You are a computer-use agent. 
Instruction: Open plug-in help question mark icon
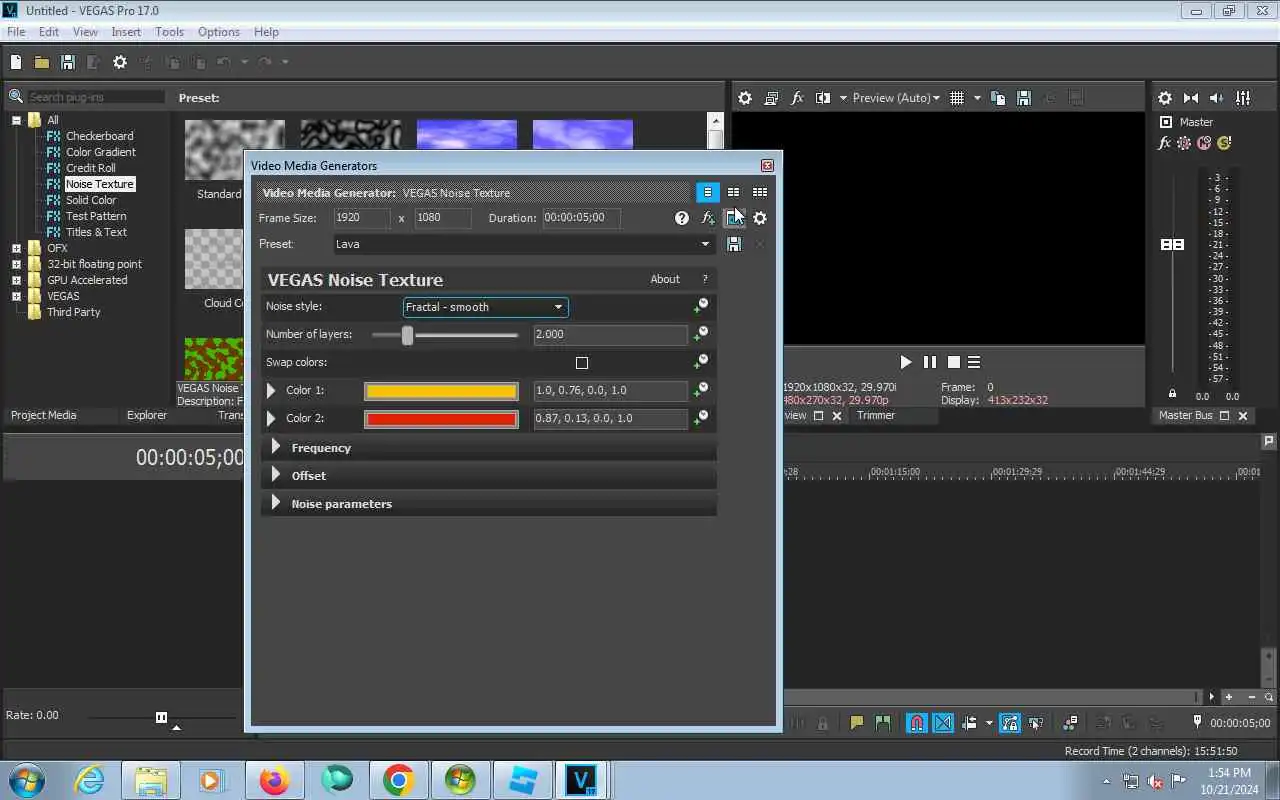682,218
